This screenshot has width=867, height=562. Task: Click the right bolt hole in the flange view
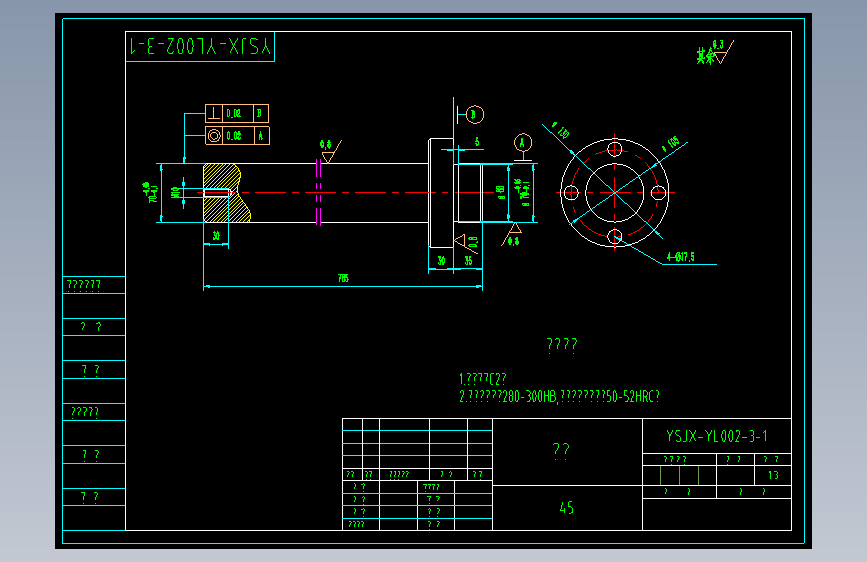coord(659,192)
